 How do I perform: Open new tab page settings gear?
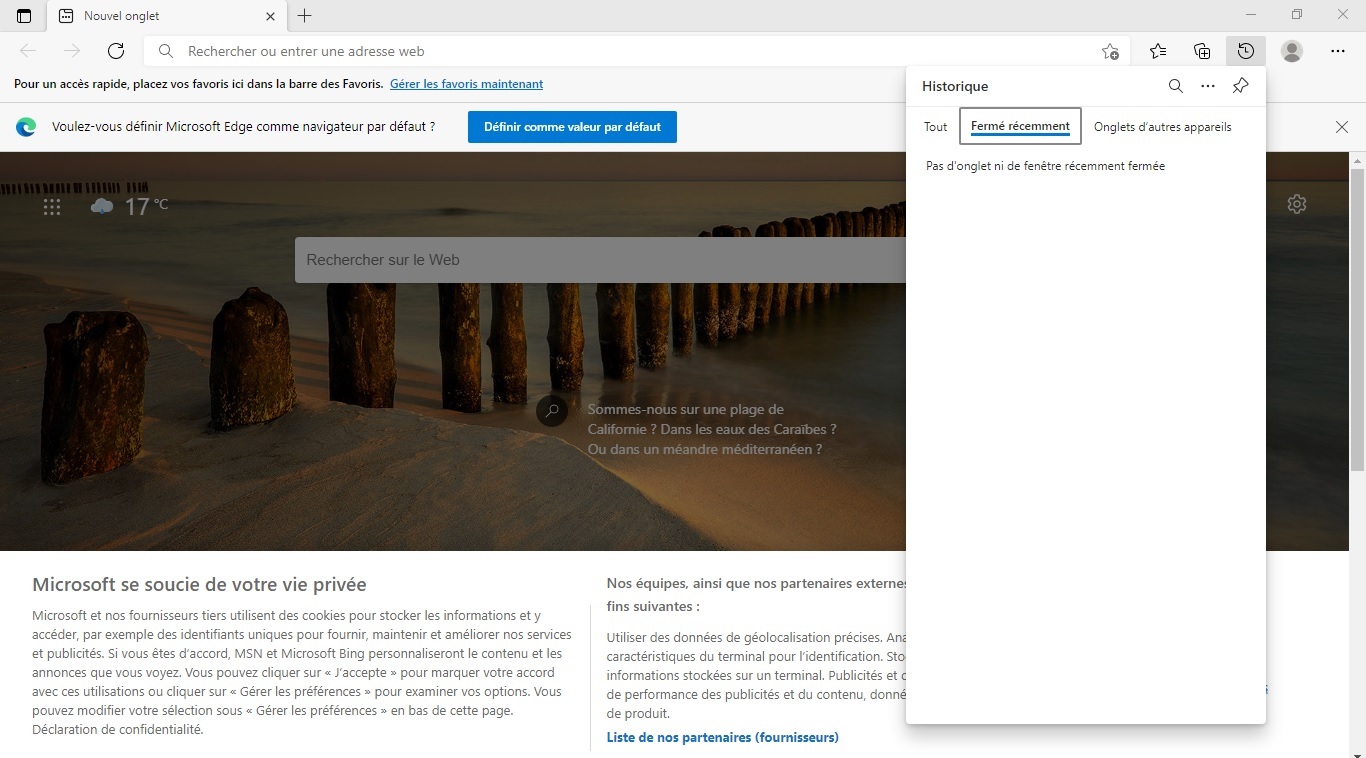click(1297, 204)
